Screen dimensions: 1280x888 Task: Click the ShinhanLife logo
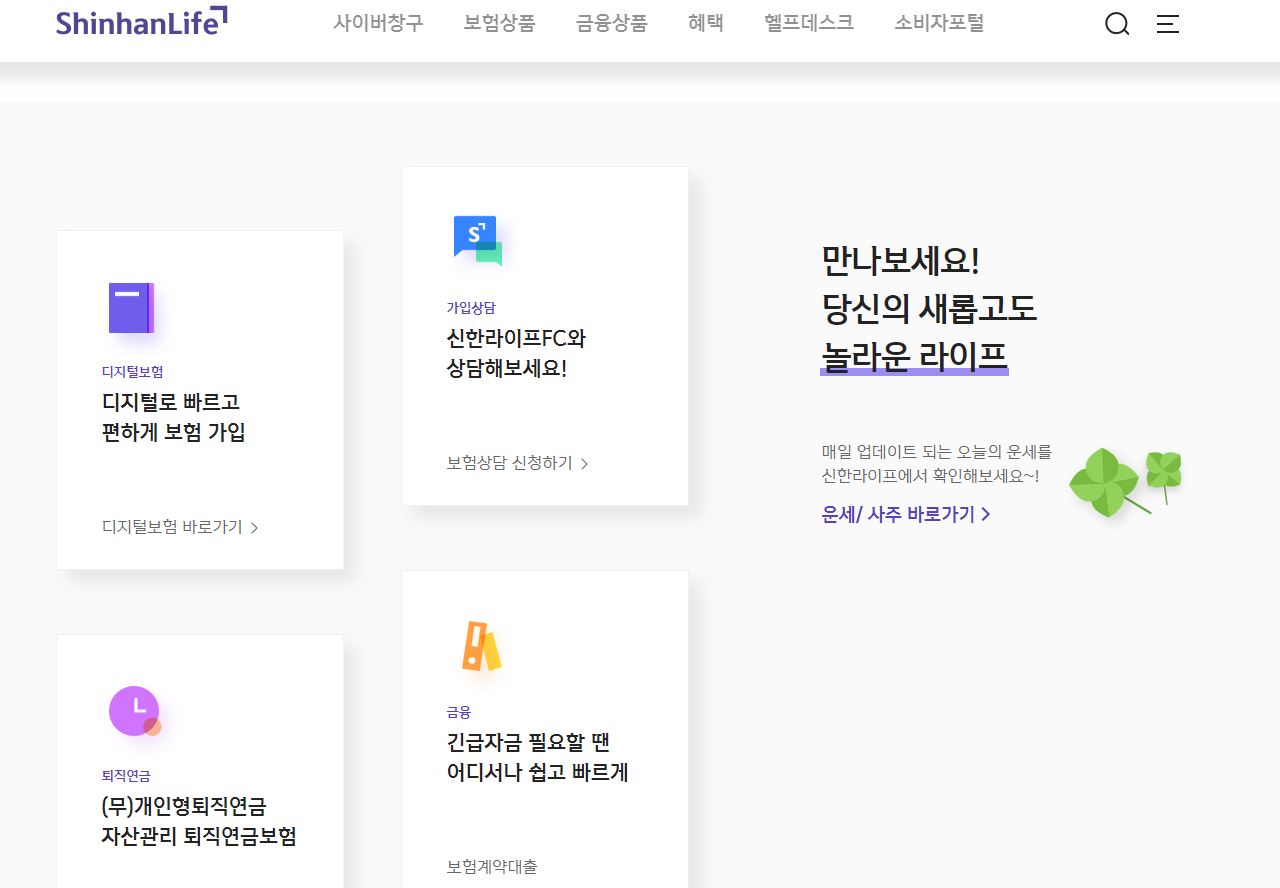[142, 22]
